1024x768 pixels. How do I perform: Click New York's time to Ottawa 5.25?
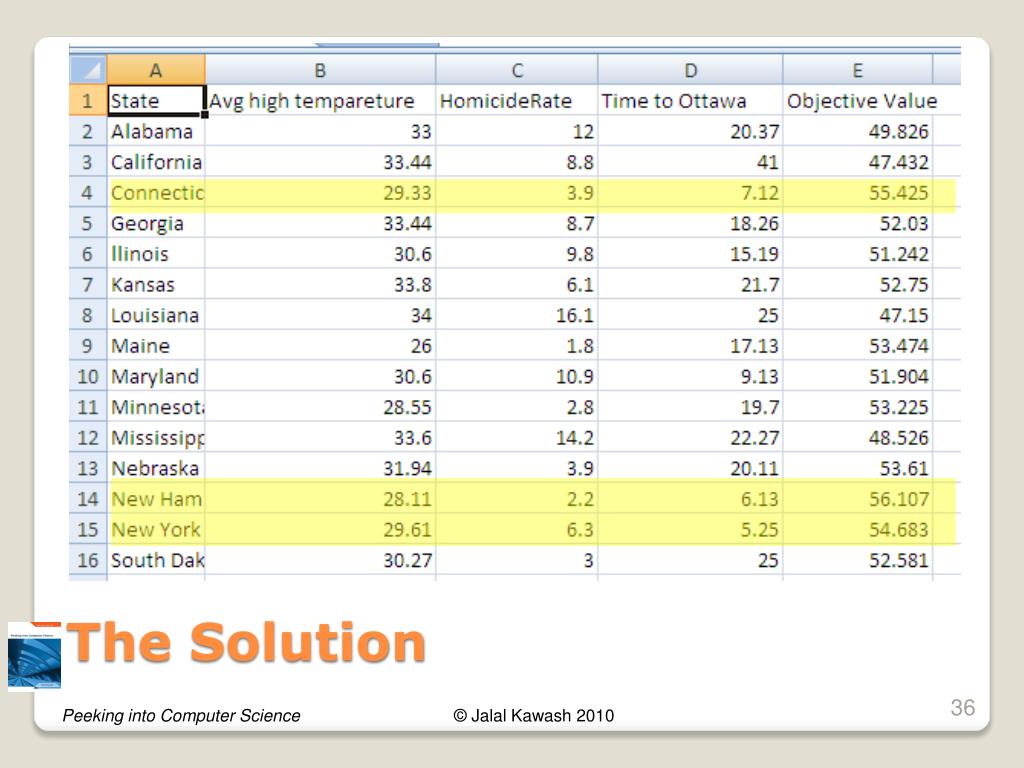click(x=690, y=530)
